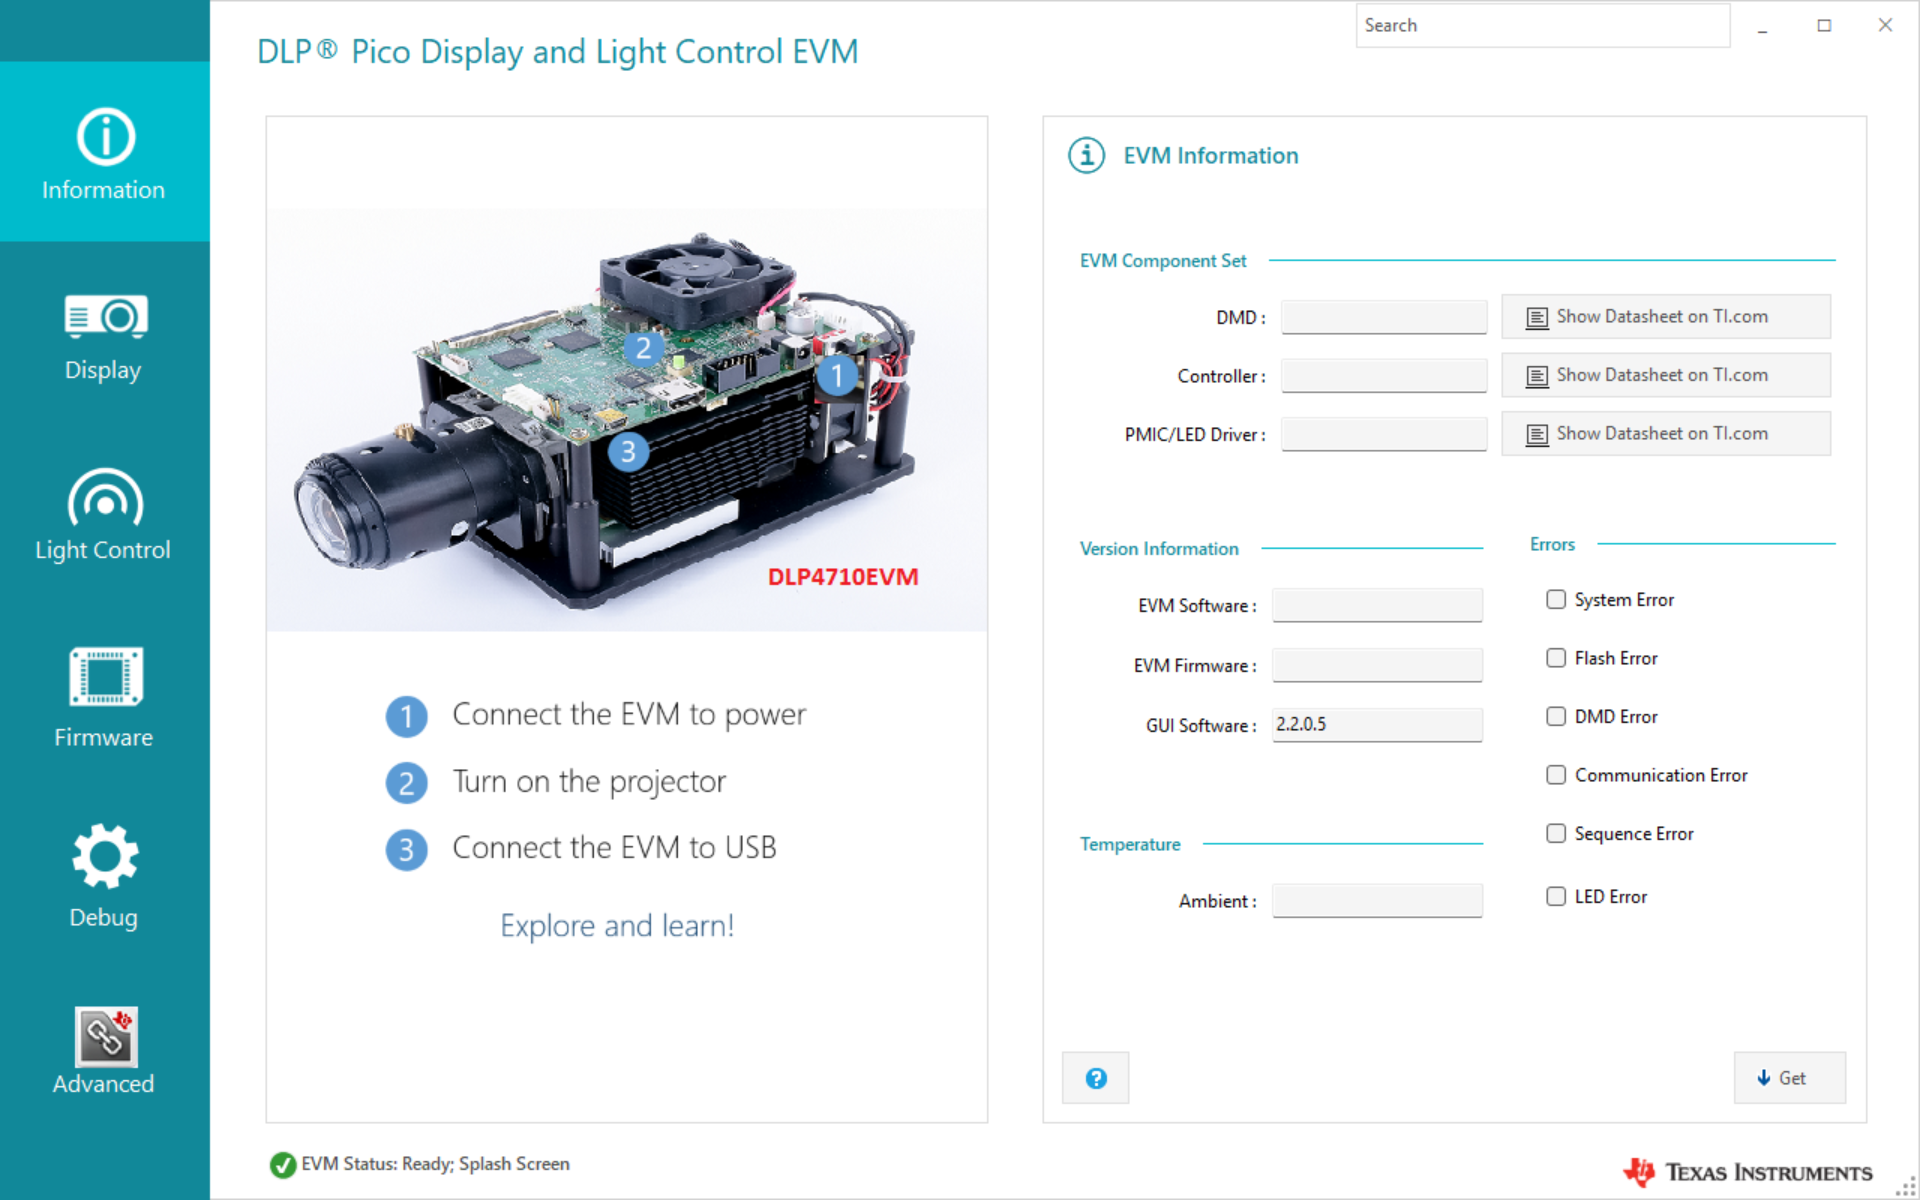Open the Information section in the sidebar
The width and height of the screenshot is (1920, 1200).
tap(105, 152)
